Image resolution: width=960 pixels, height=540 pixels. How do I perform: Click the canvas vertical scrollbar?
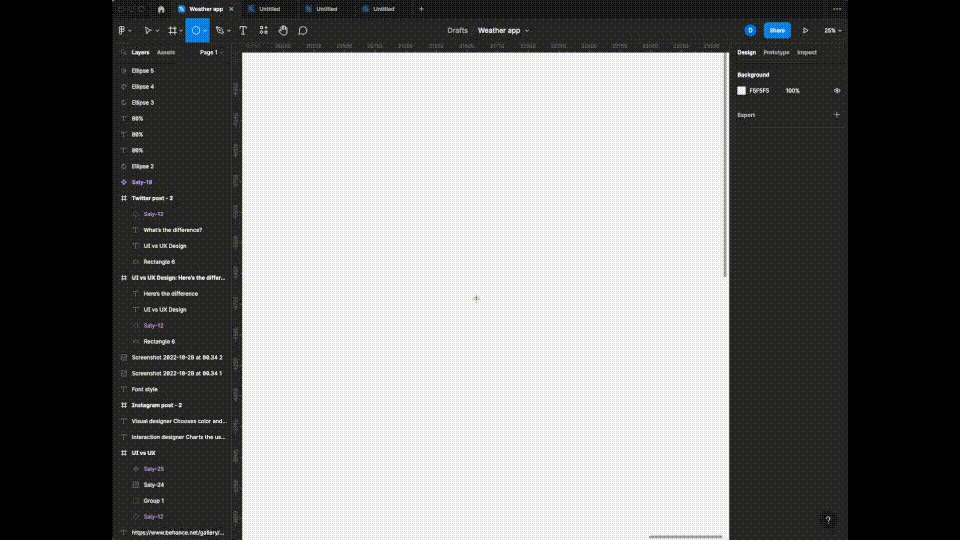(726, 165)
